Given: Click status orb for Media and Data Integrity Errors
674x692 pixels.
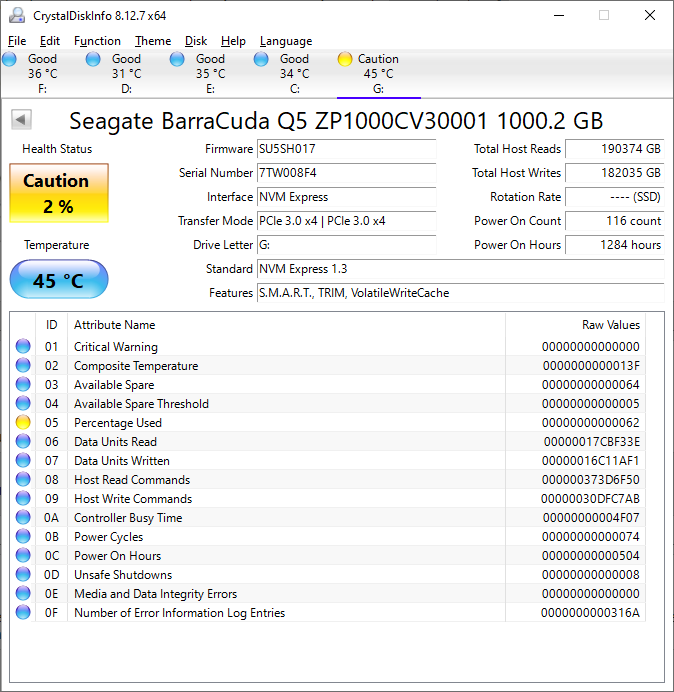Looking at the screenshot, I should click(x=23, y=593).
